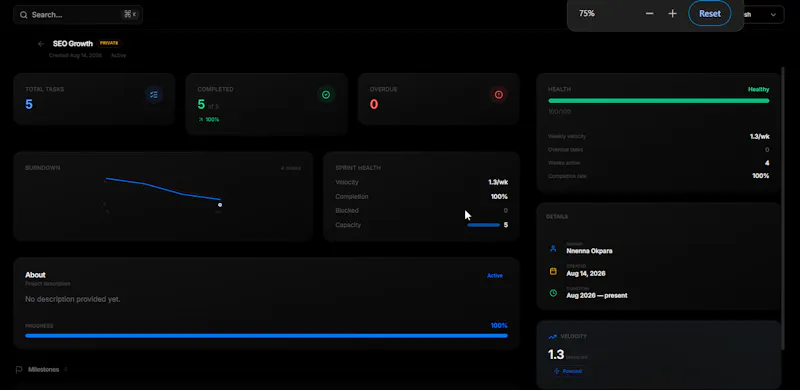Click the Completion rate 100% value
This screenshot has width=800, height=390.
(x=761, y=176)
